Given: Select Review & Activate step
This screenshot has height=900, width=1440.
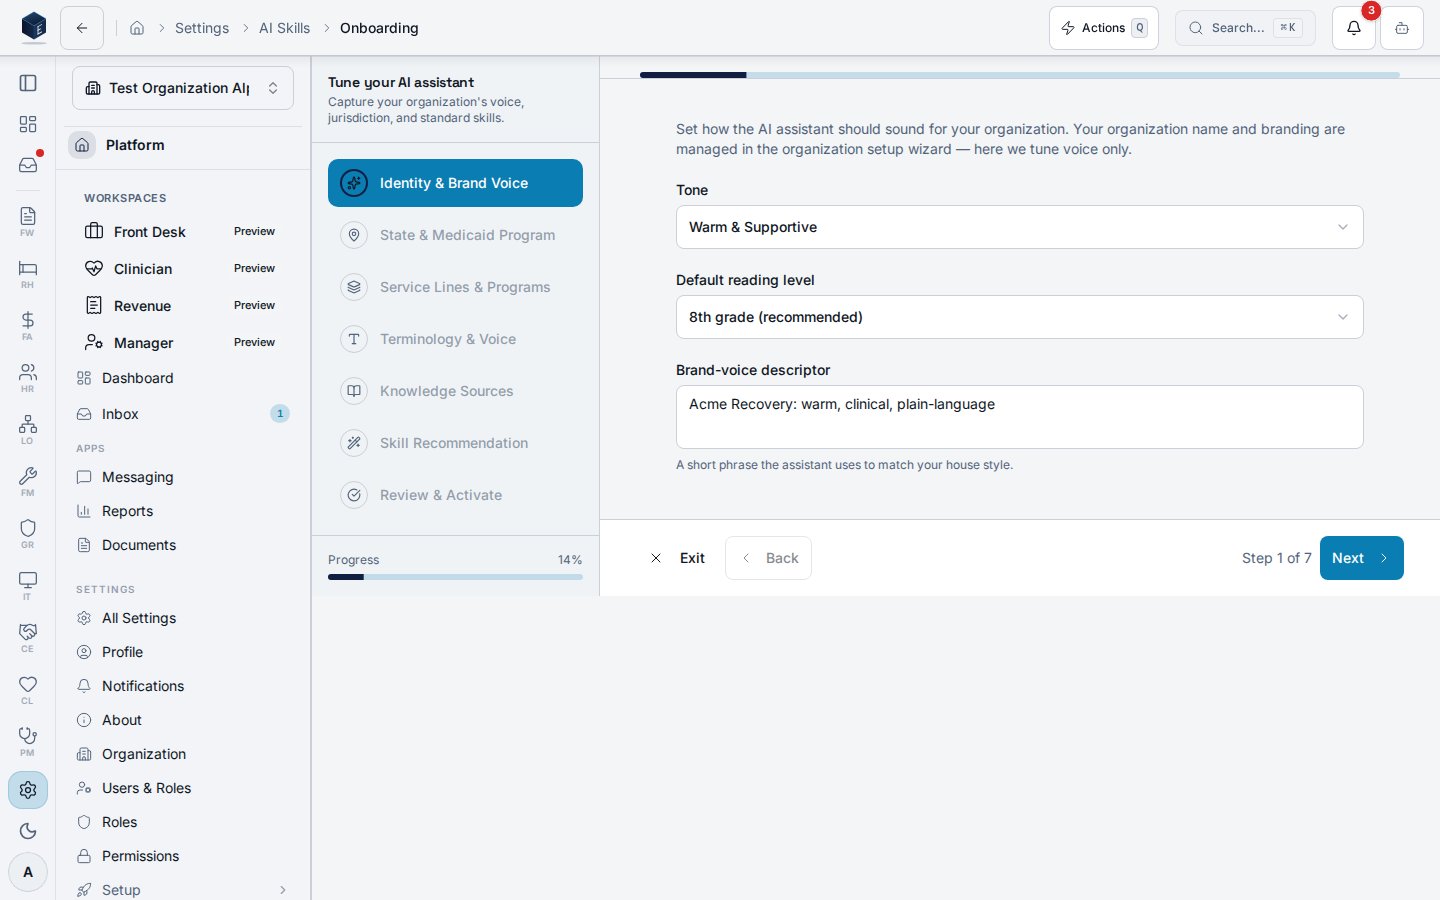Looking at the screenshot, I should (x=455, y=495).
